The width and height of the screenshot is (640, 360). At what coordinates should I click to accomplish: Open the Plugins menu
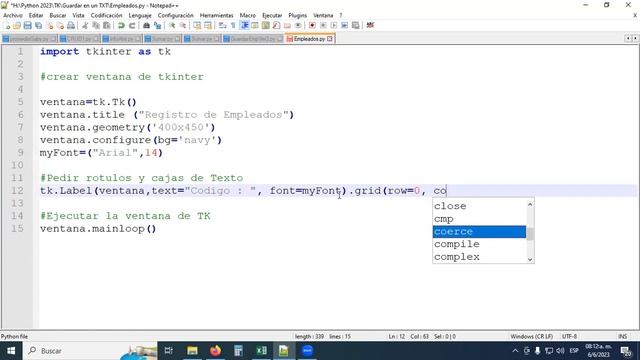(298, 15)
